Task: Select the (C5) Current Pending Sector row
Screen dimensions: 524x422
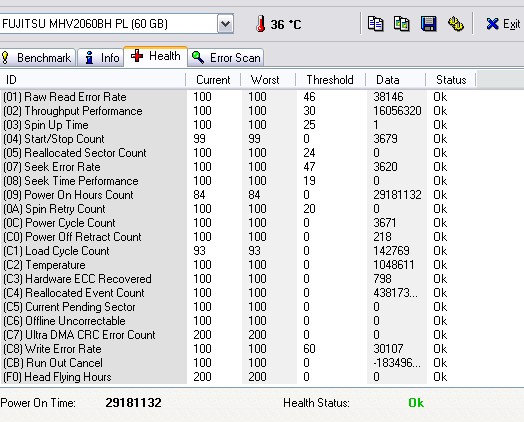Action: click(238, 307)
